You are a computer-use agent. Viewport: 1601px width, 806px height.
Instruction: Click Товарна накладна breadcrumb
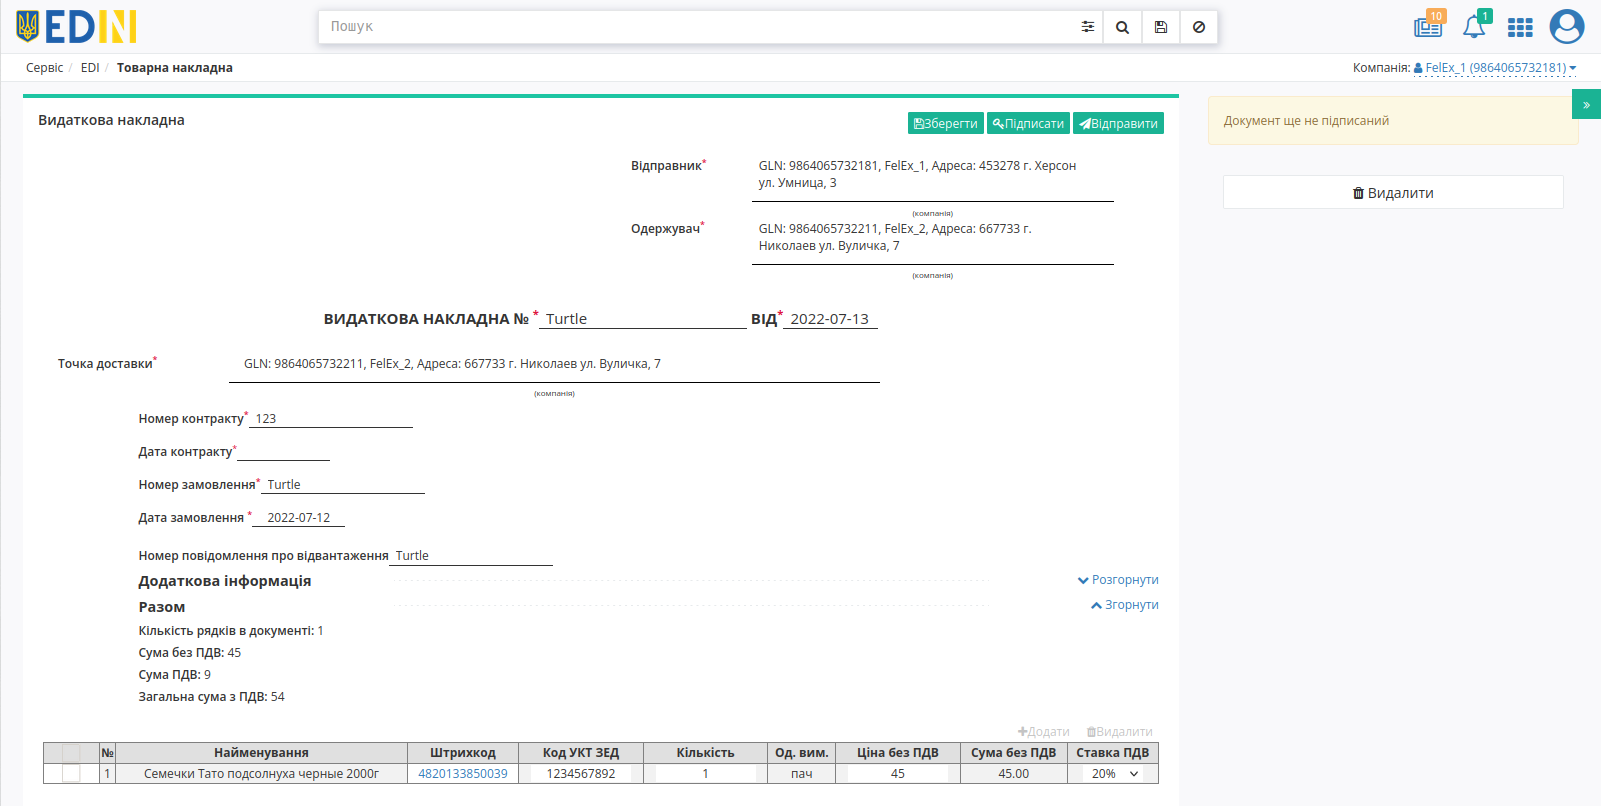175,68
